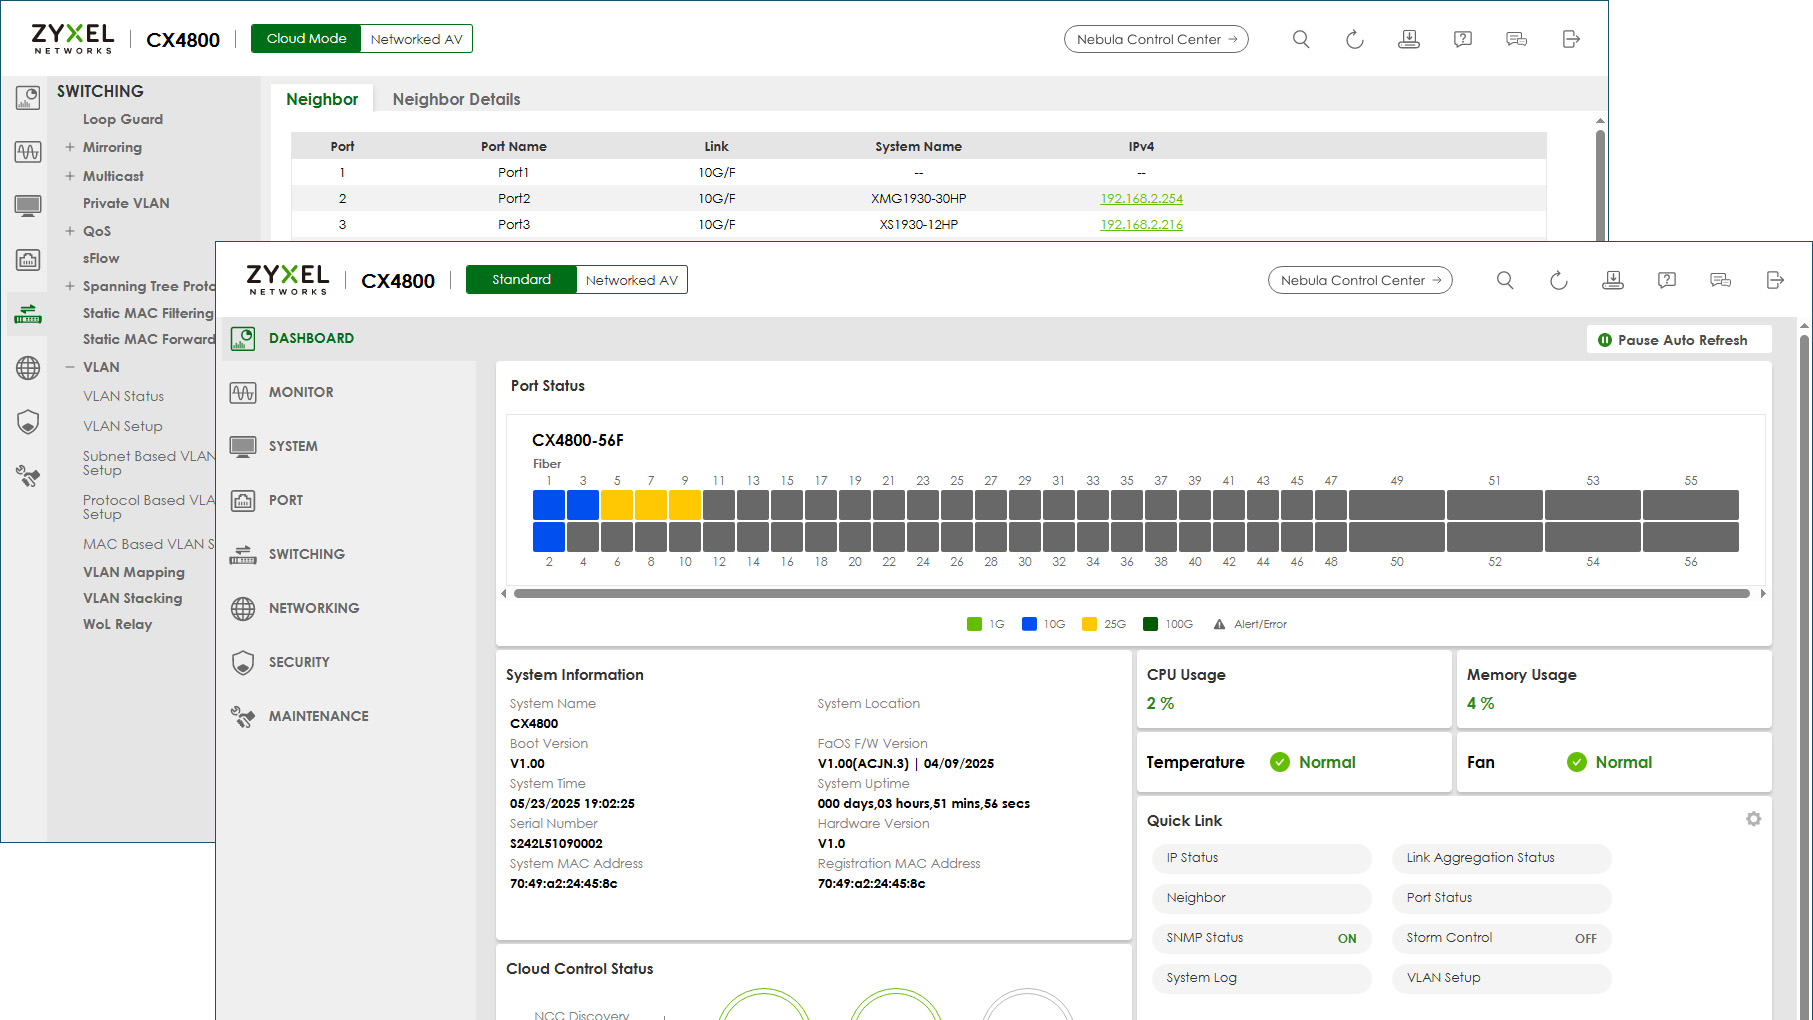The image size is (1813, 1020).
Task: Open VLAN Setup quick link
Action: [1501, 978]
